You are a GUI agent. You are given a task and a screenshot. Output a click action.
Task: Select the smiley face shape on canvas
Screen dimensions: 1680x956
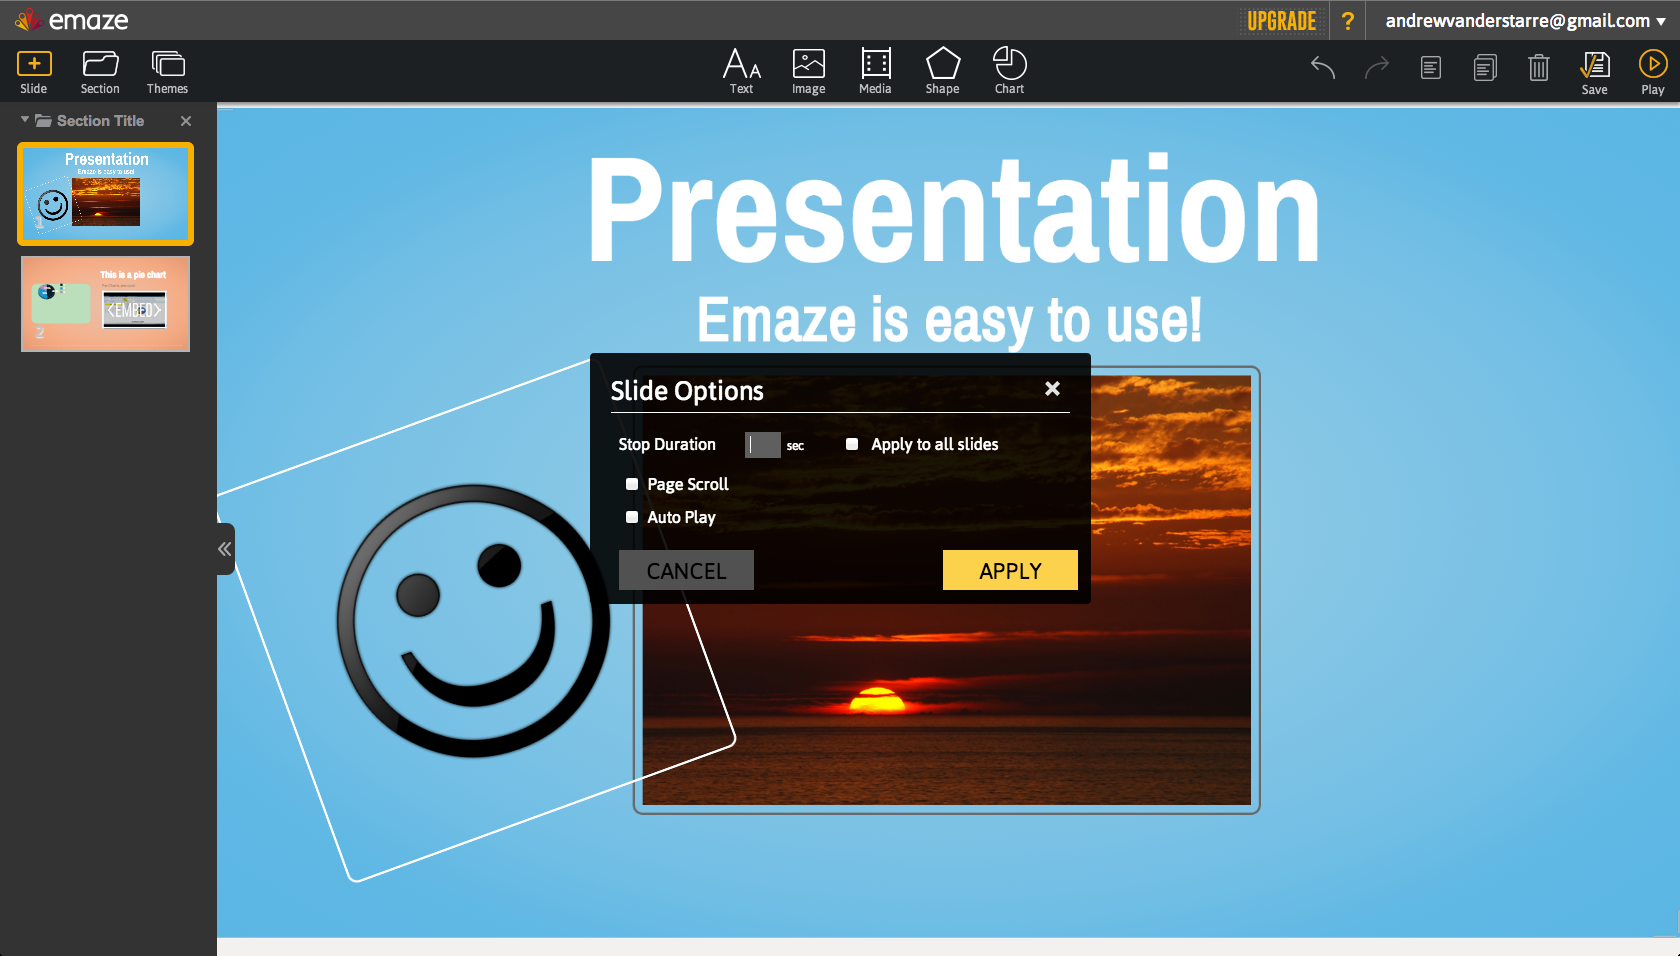pos(473,621)
